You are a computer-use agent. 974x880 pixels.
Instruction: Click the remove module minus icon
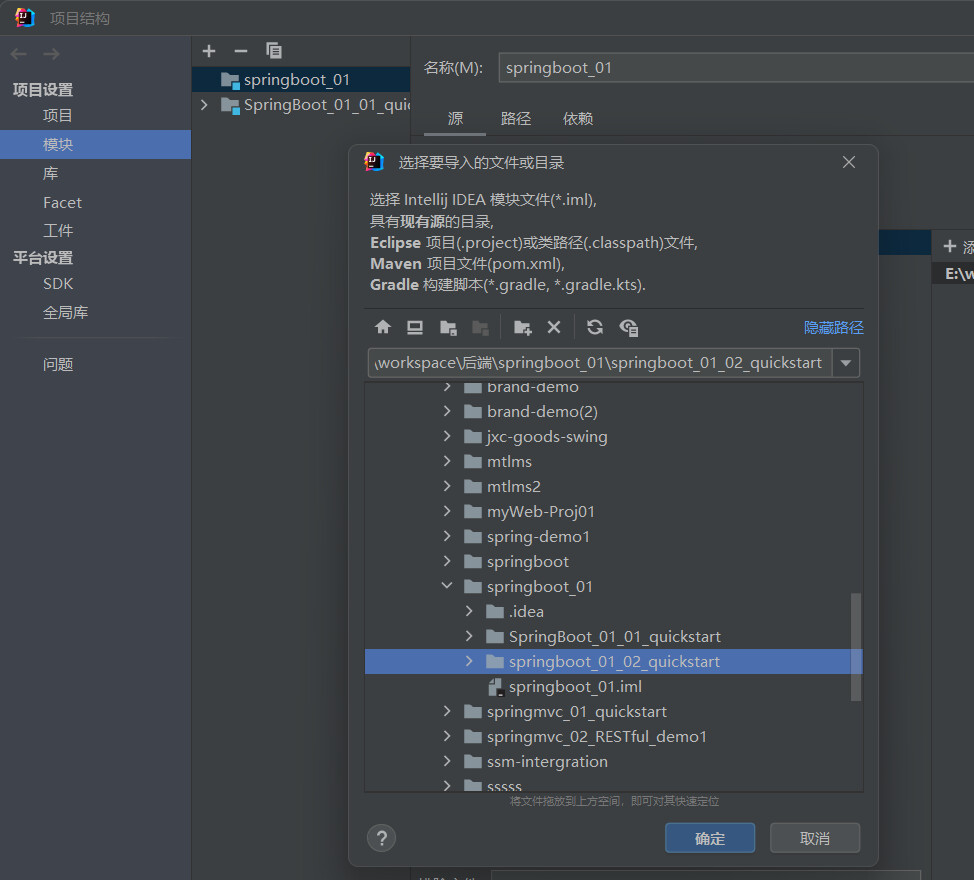tap(241, 51)
